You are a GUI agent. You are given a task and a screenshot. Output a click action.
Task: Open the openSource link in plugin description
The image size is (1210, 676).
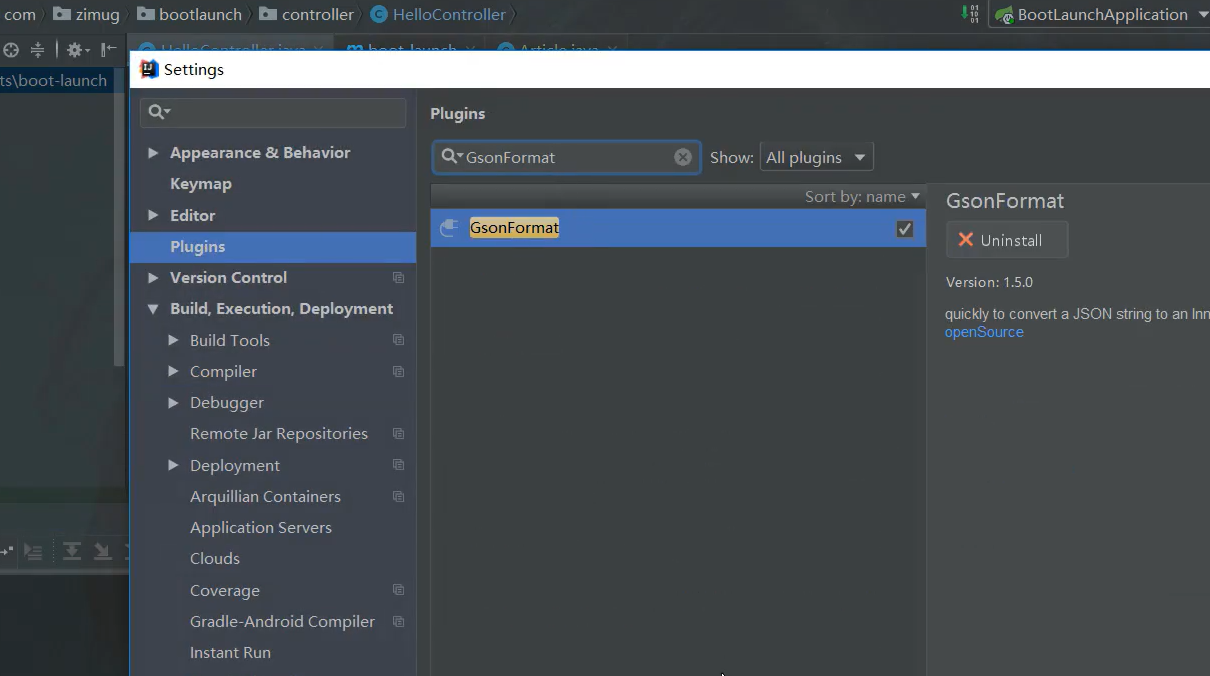click(984, 332)
